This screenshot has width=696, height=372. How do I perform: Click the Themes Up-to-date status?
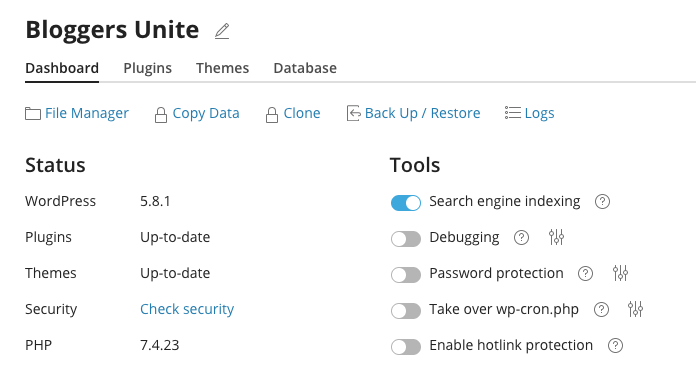175,273
